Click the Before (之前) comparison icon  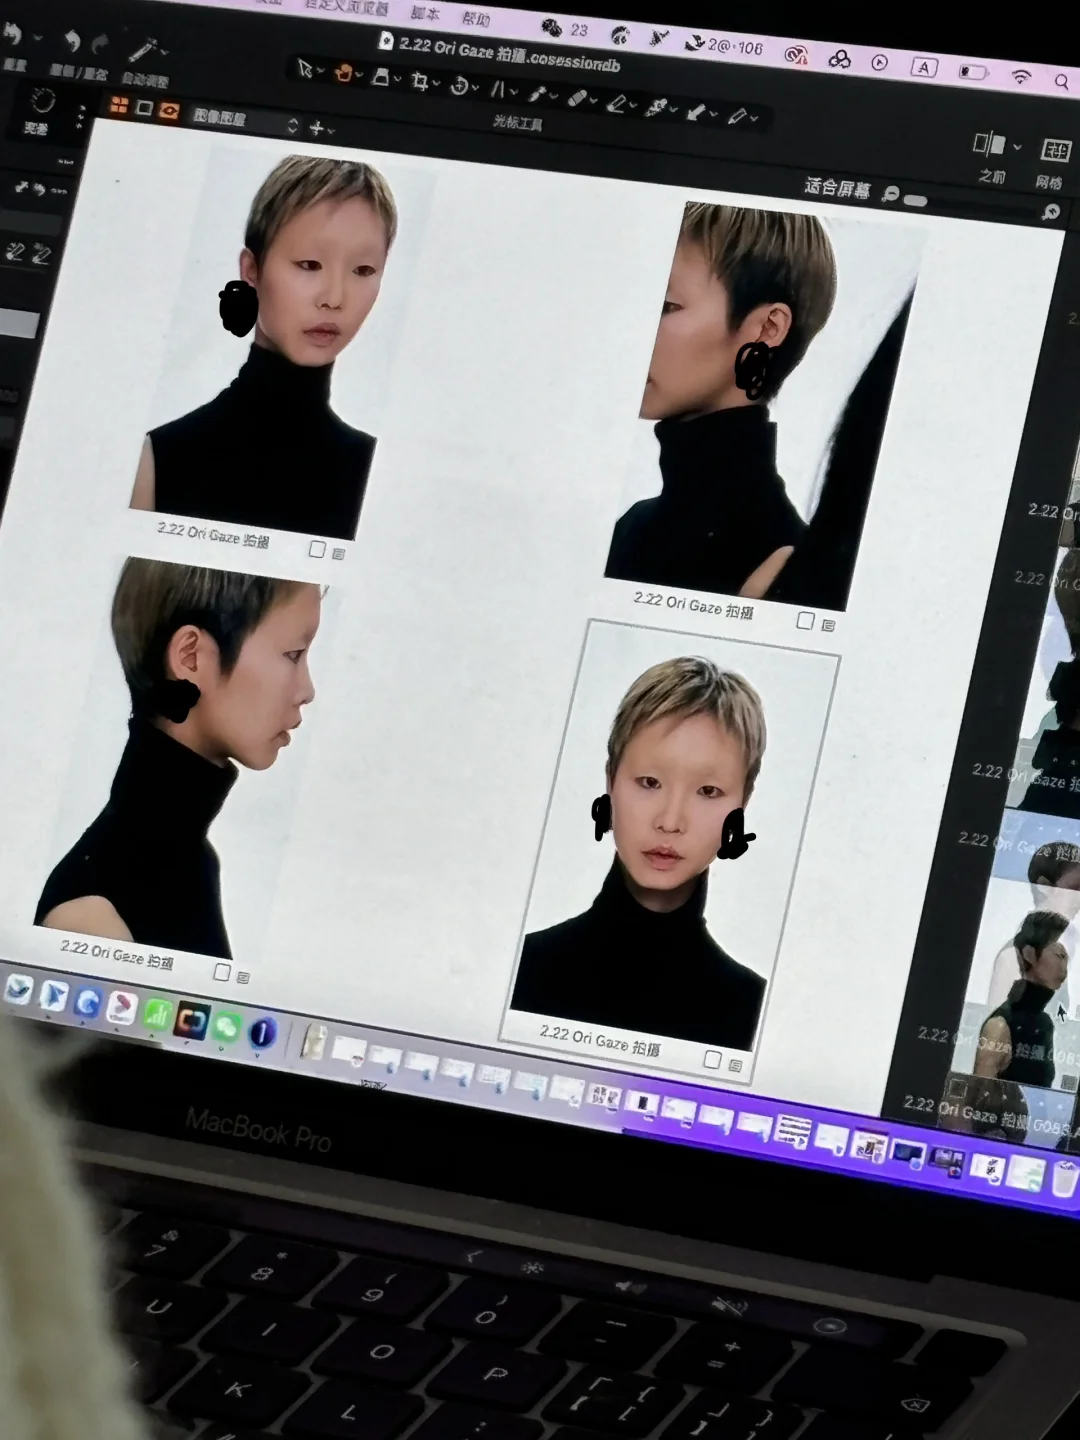point(989,144)
